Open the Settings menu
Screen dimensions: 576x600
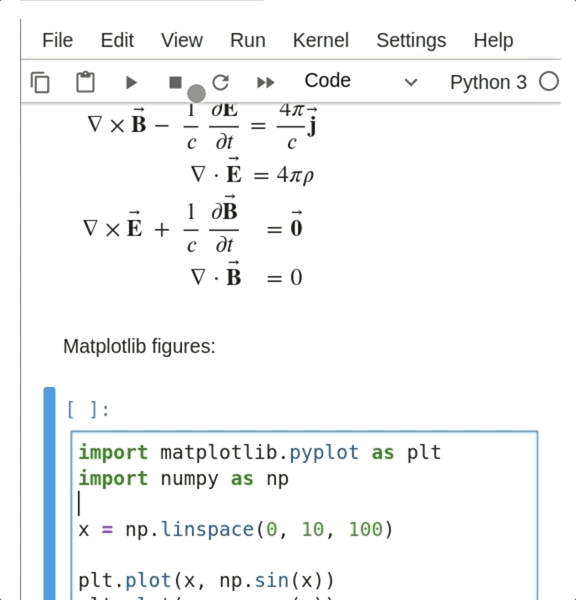pyautogui.click(x=411, y=40)
